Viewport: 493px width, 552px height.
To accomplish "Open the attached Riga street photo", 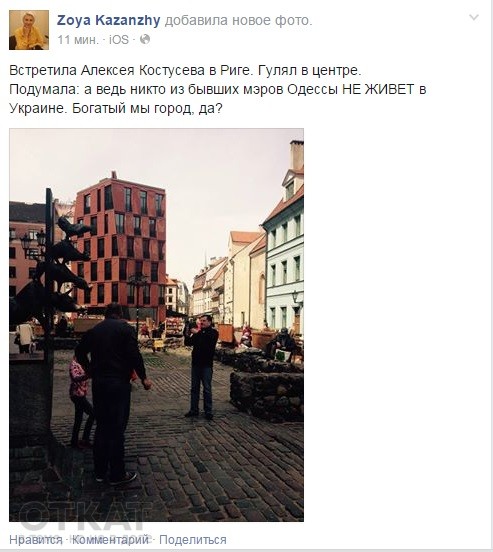I will pyautogui.click(x=156, y=325).
